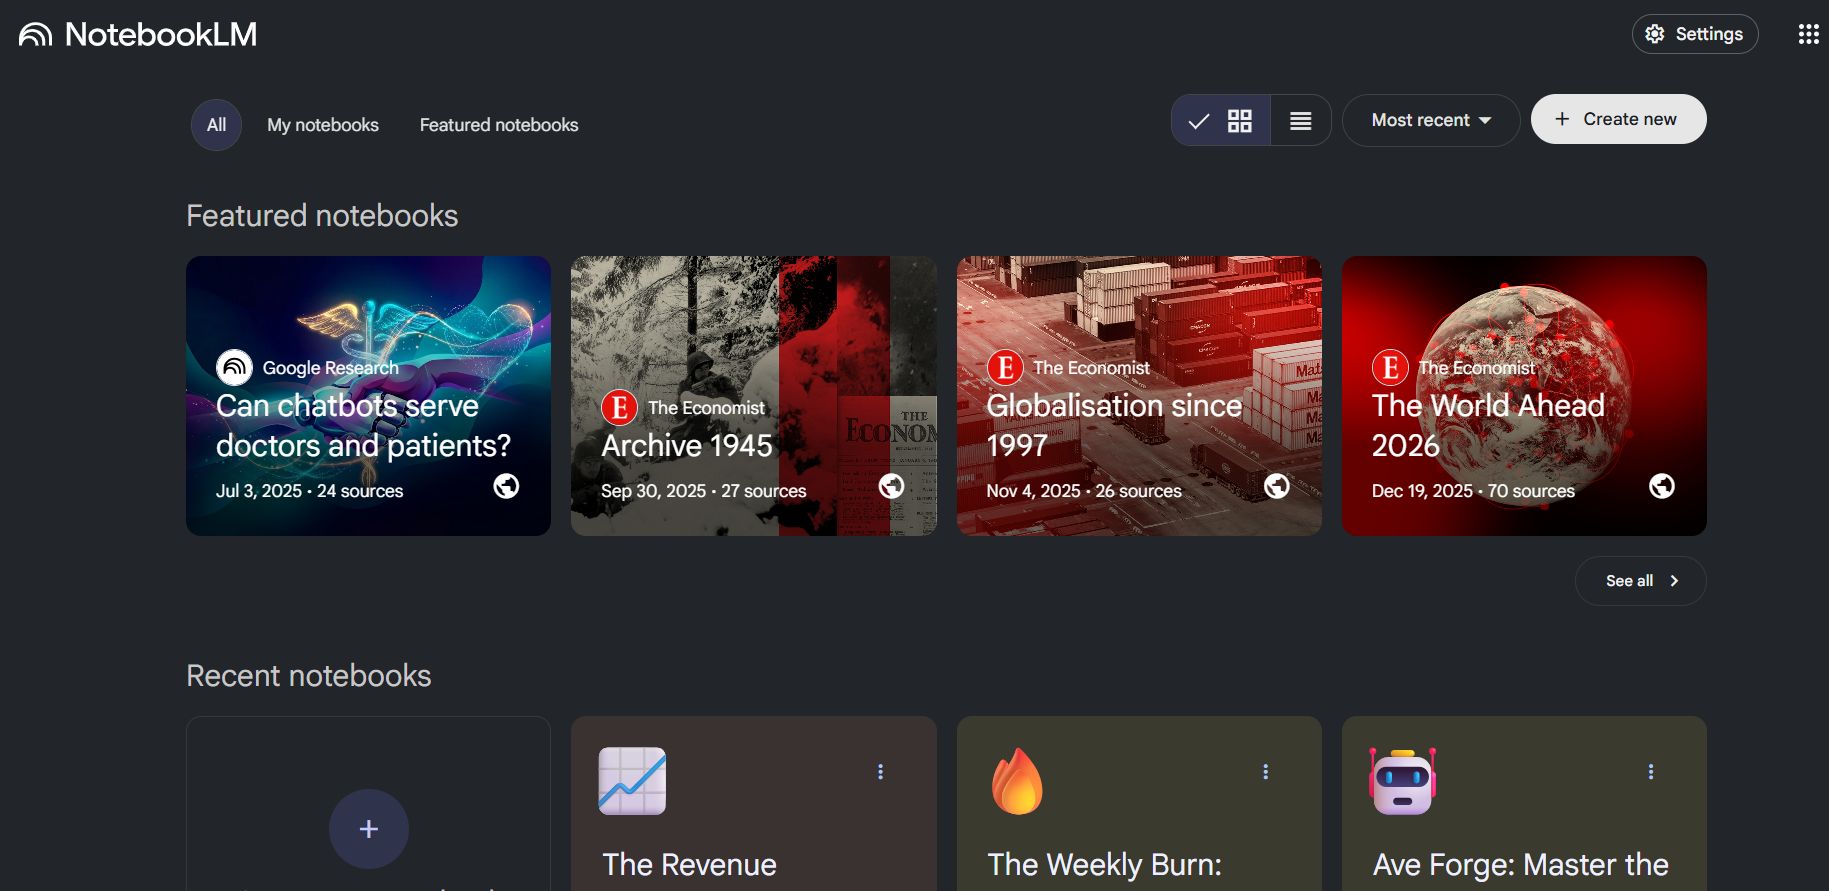Screen dimensions: 1829x891
Task: Switch to list view layout
Action: (x=1301, y=121)
